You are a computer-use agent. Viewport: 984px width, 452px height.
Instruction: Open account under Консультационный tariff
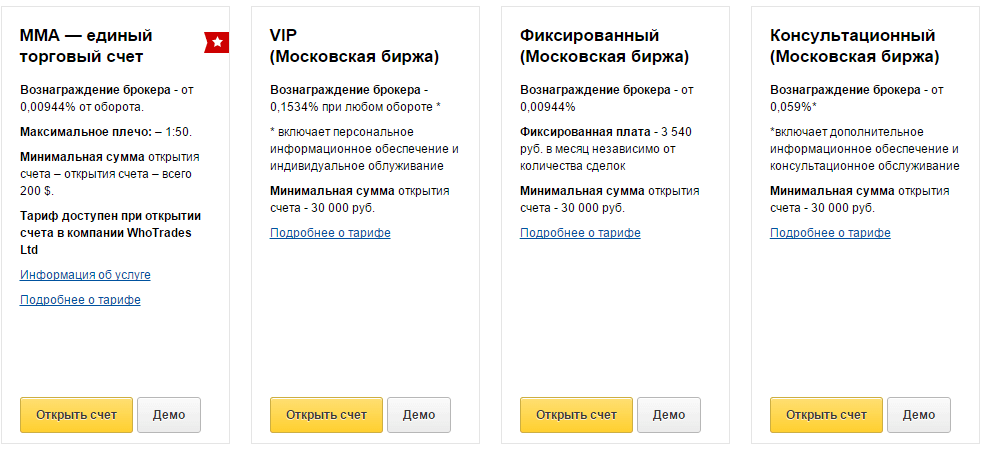(x=826, y=415)
